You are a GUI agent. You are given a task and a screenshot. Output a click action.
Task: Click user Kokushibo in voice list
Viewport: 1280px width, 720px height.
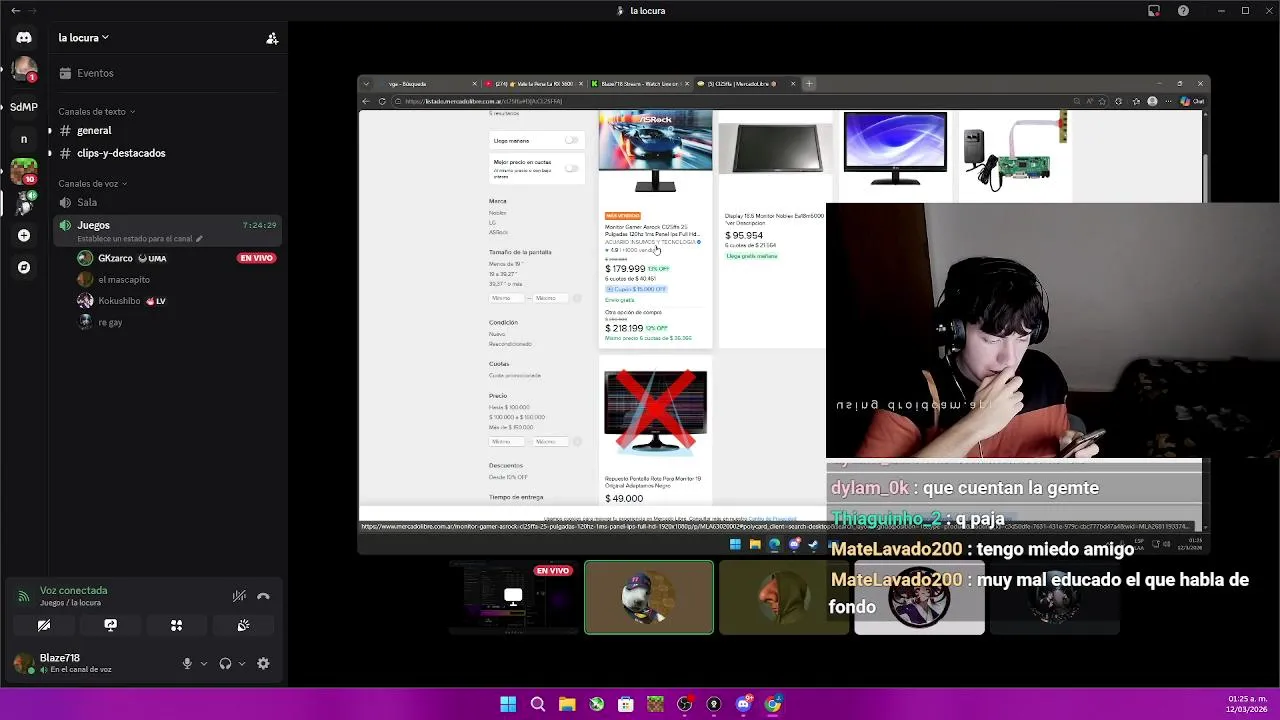pyautogui.click(x=119, y=301)
